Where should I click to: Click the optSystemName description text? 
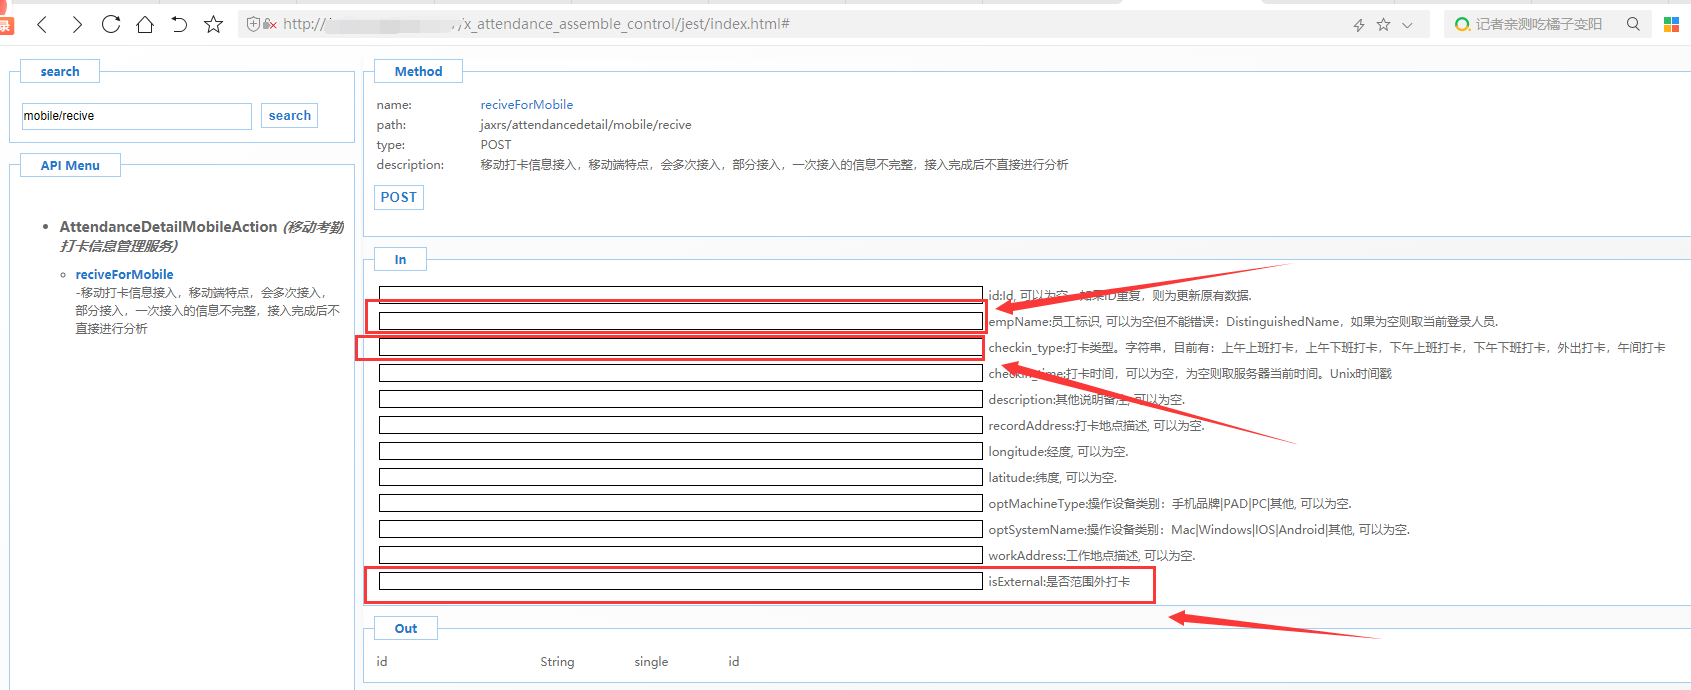pos(1199,529)
